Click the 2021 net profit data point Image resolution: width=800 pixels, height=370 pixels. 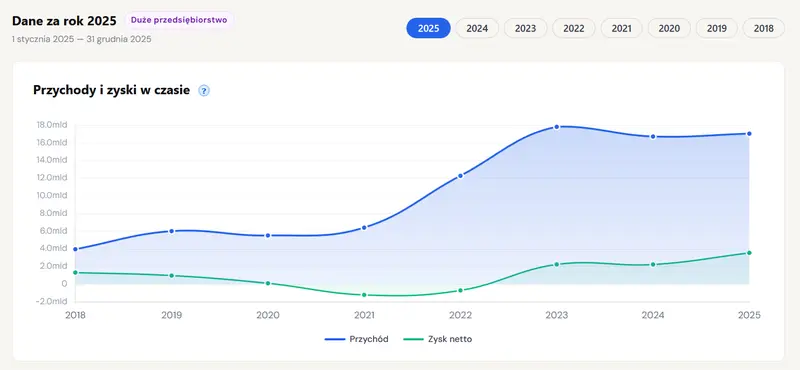coord(364,295)
